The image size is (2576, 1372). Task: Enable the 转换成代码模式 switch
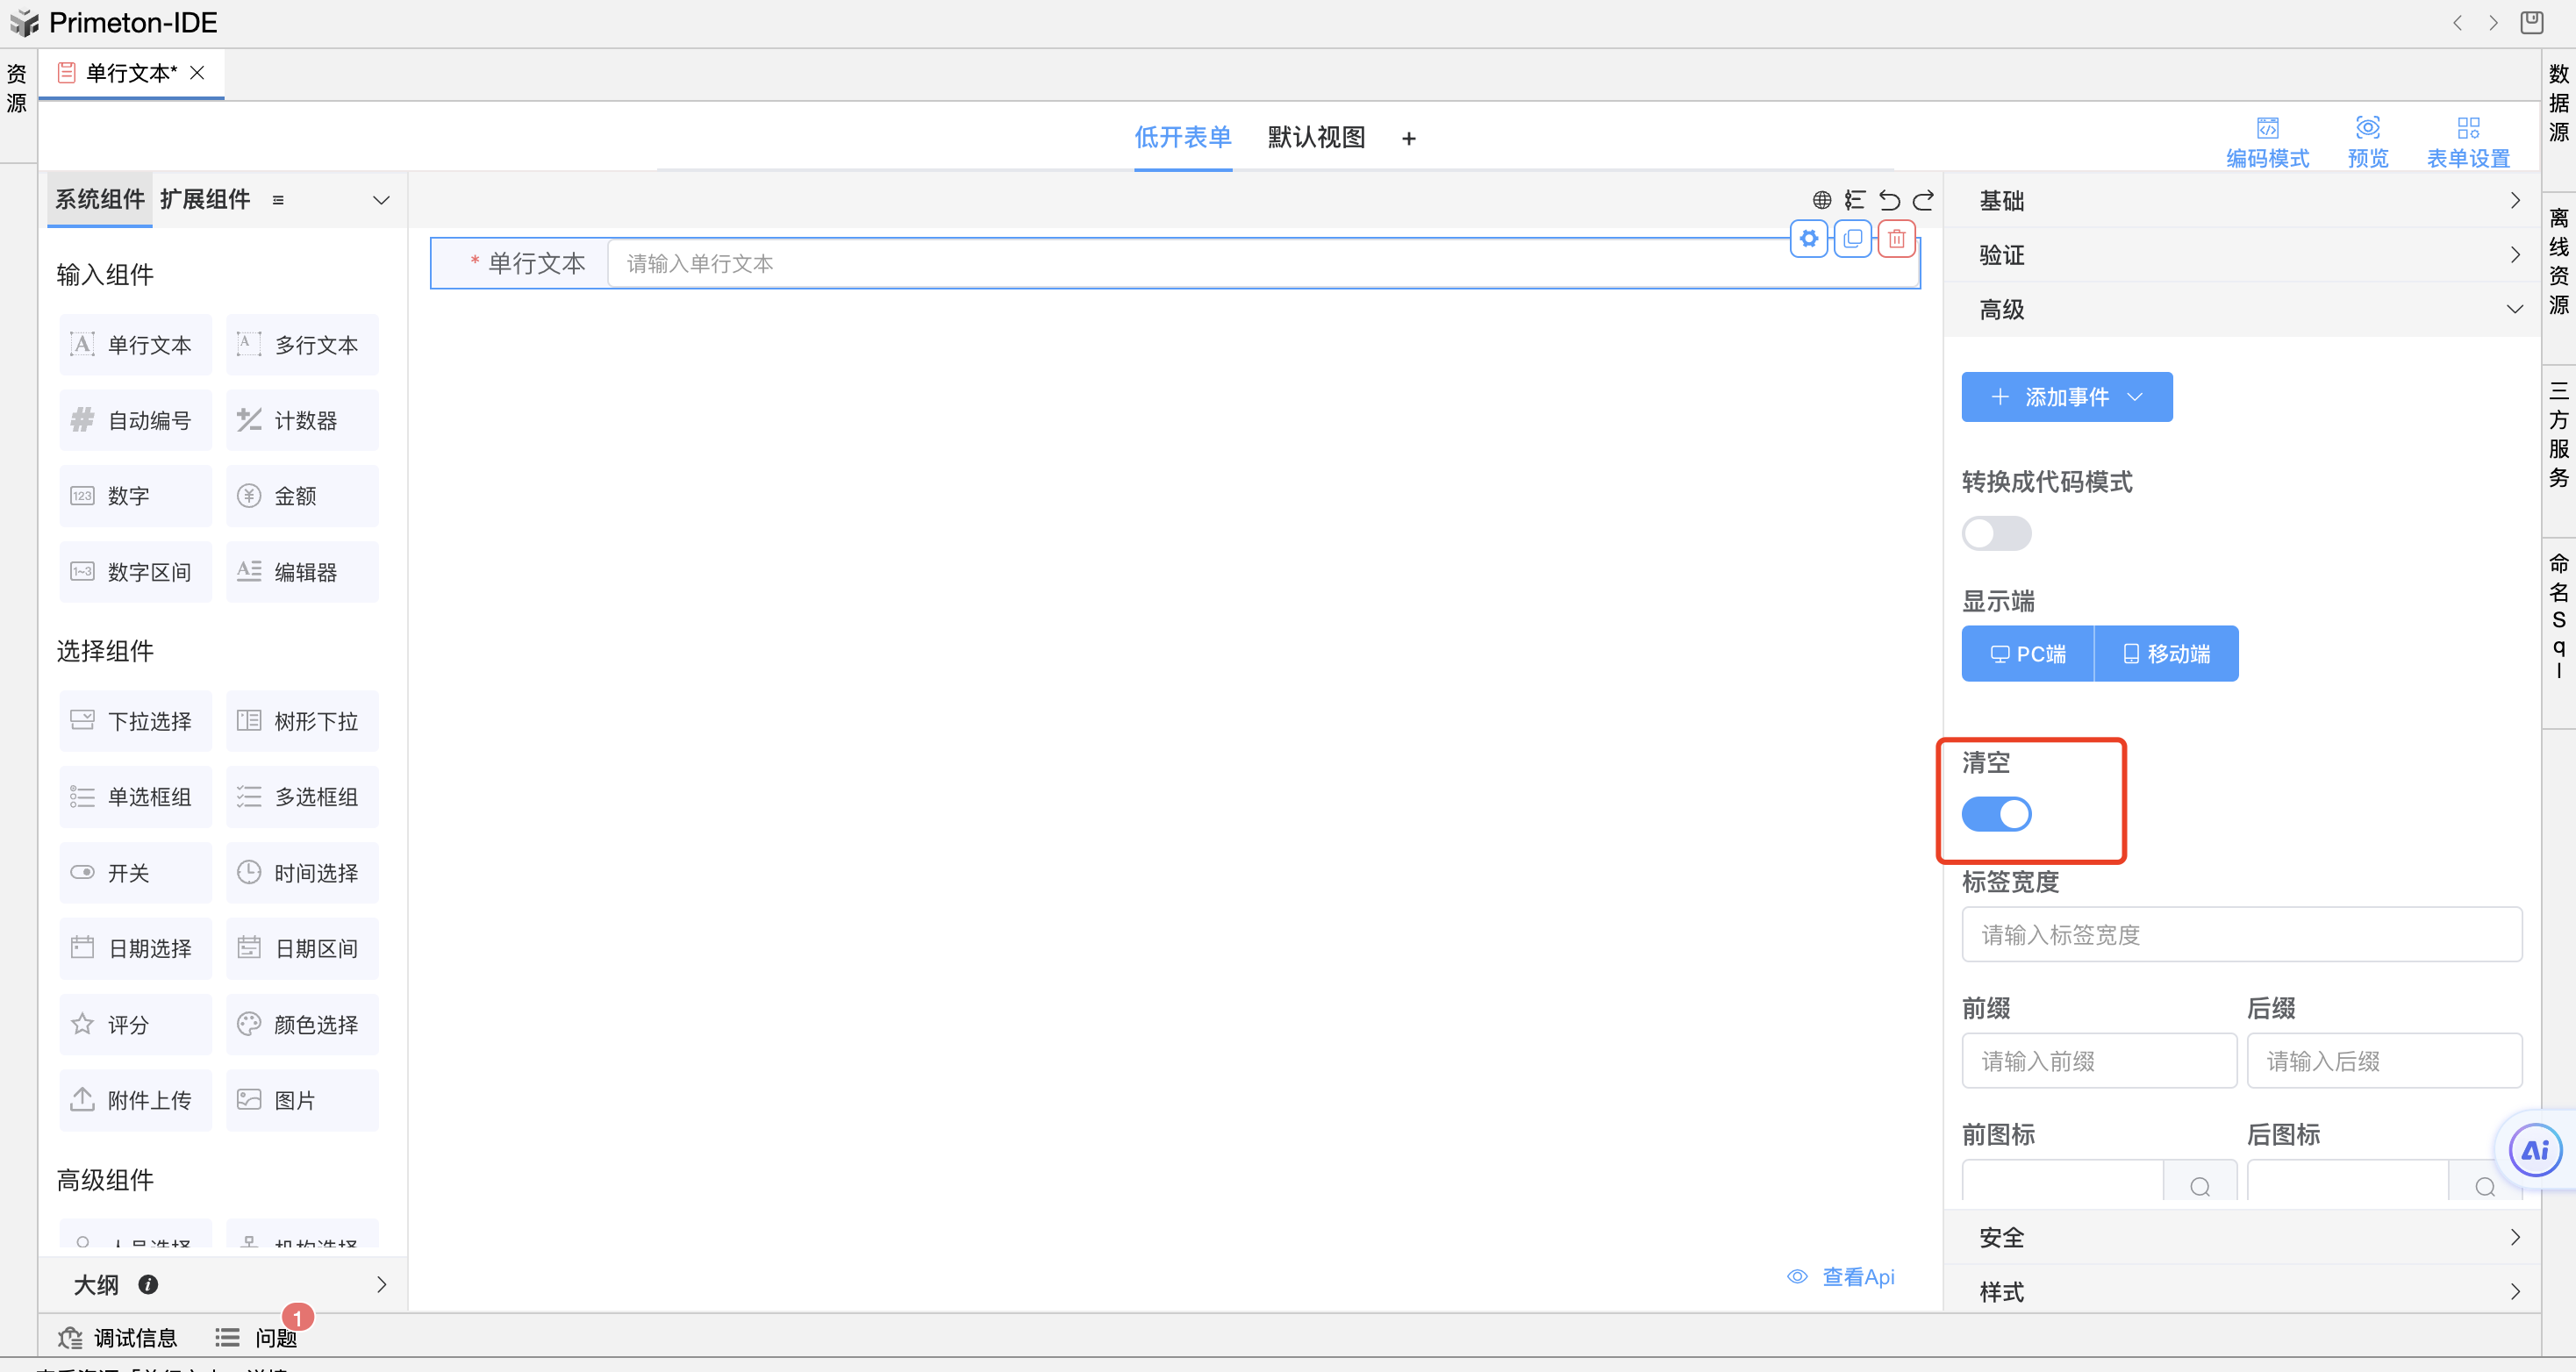[x=1996, y=533]
